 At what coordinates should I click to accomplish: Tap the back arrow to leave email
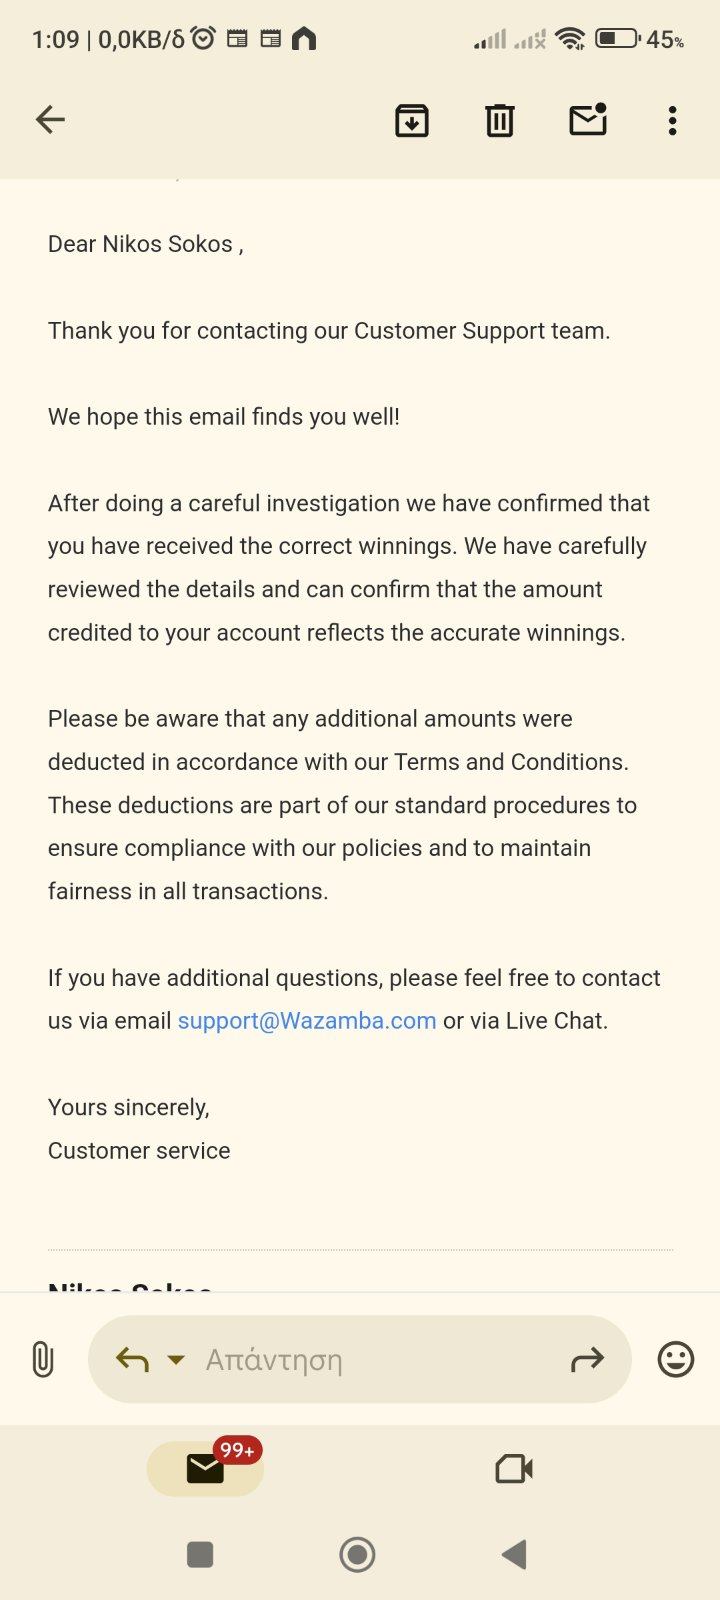pyautogui.click(x=50, y=120)
